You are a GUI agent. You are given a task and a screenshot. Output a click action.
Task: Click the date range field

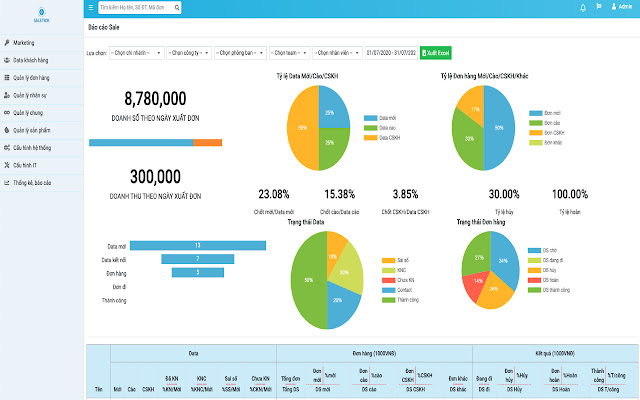391,53
